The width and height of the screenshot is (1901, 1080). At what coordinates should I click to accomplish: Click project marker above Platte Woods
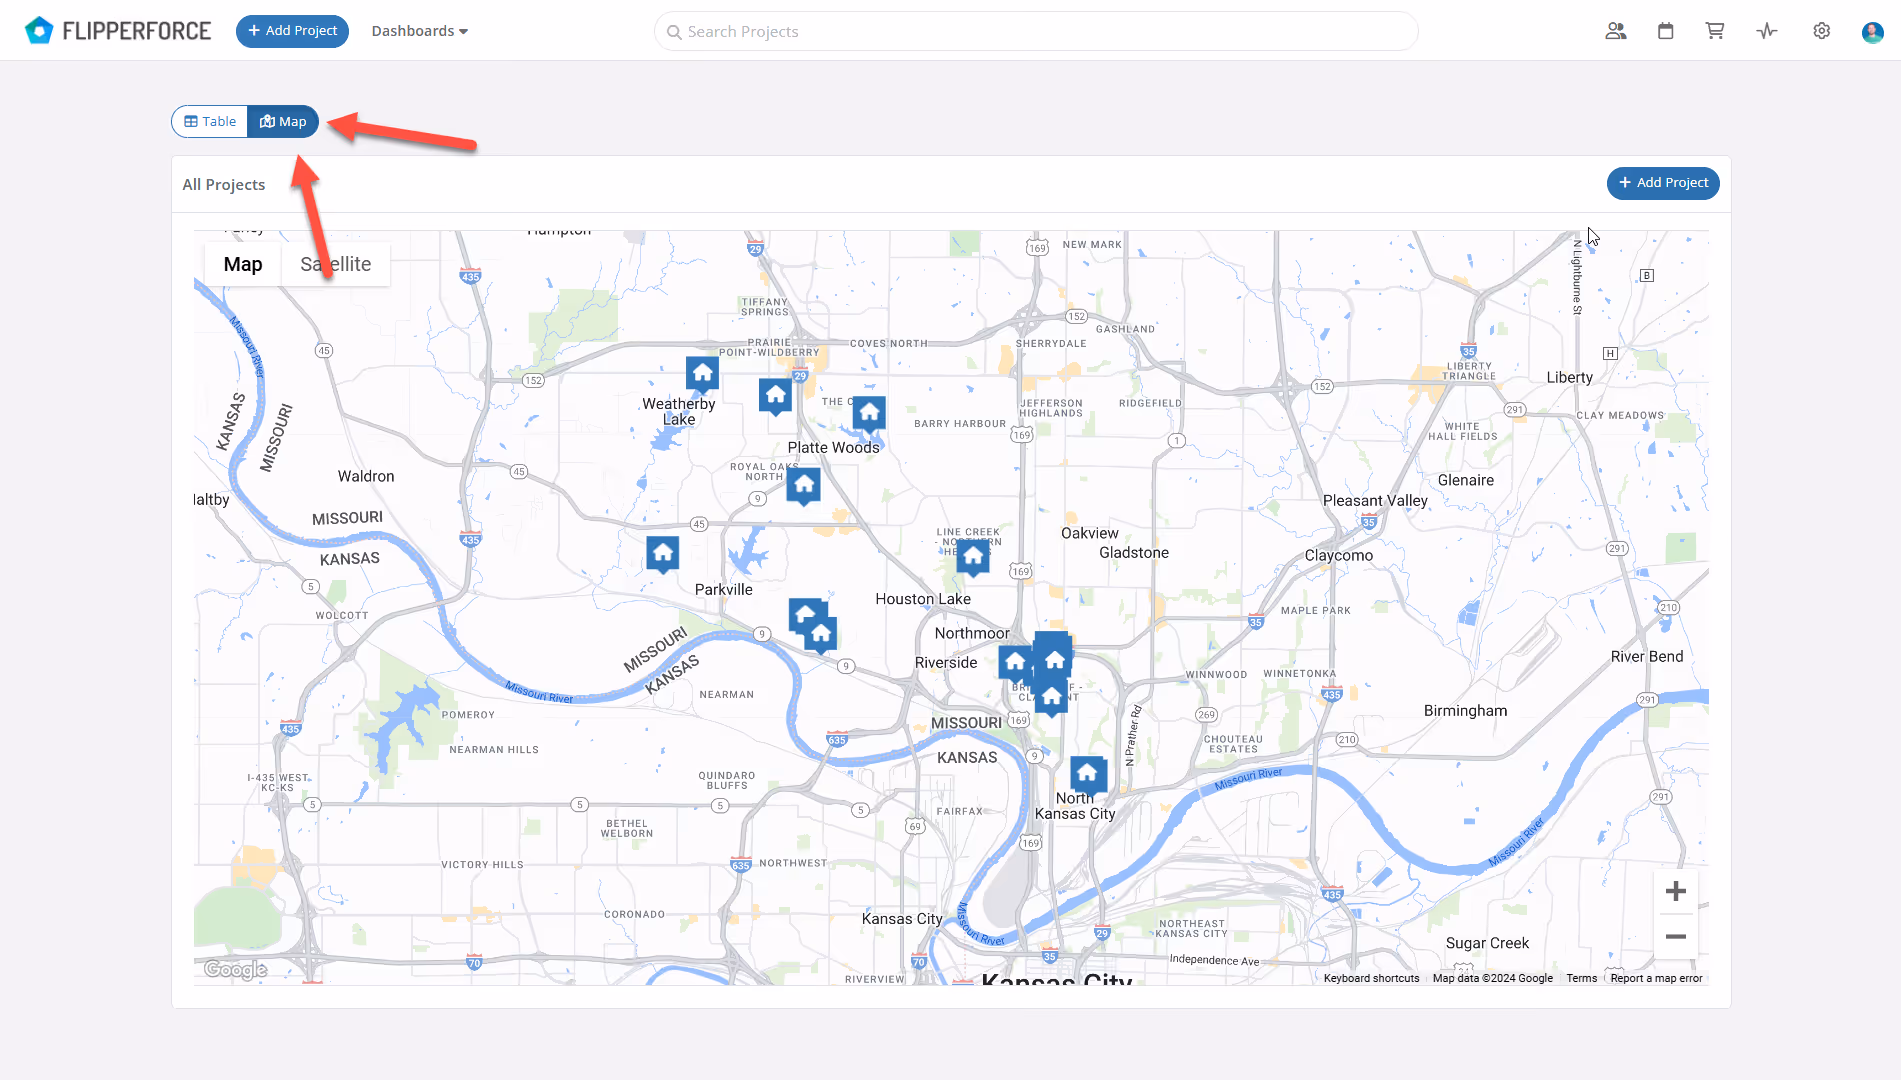click(869, 412)
